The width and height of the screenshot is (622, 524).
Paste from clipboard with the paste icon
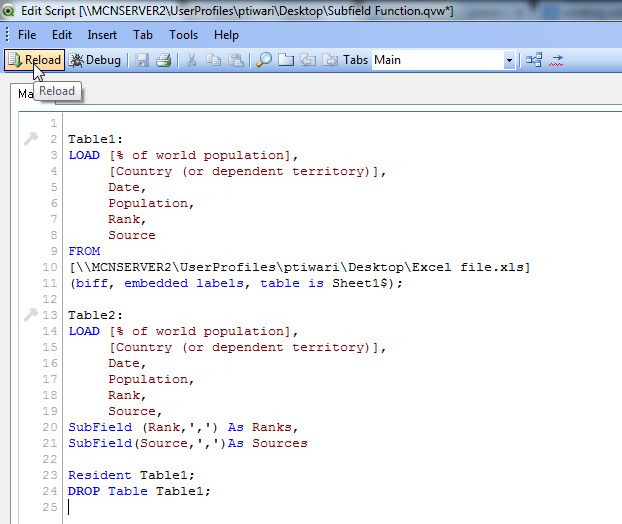[236, 60]
